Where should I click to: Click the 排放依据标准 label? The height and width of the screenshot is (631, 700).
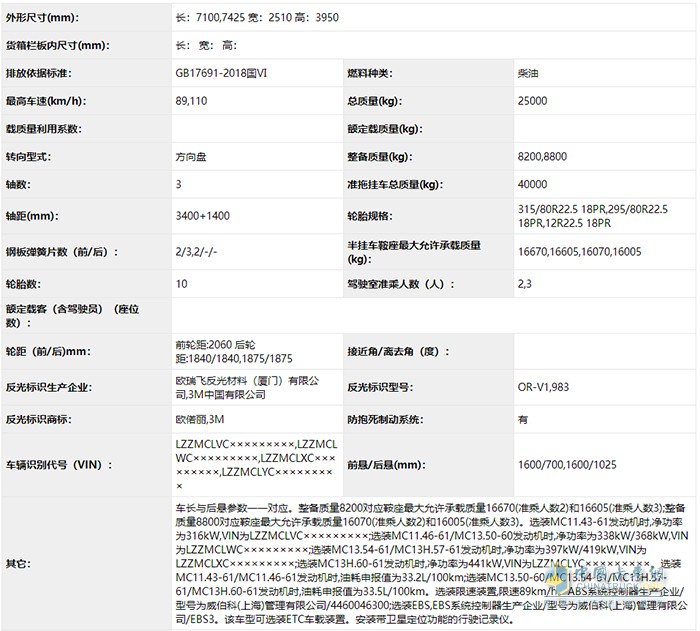[x=38, y=73]
